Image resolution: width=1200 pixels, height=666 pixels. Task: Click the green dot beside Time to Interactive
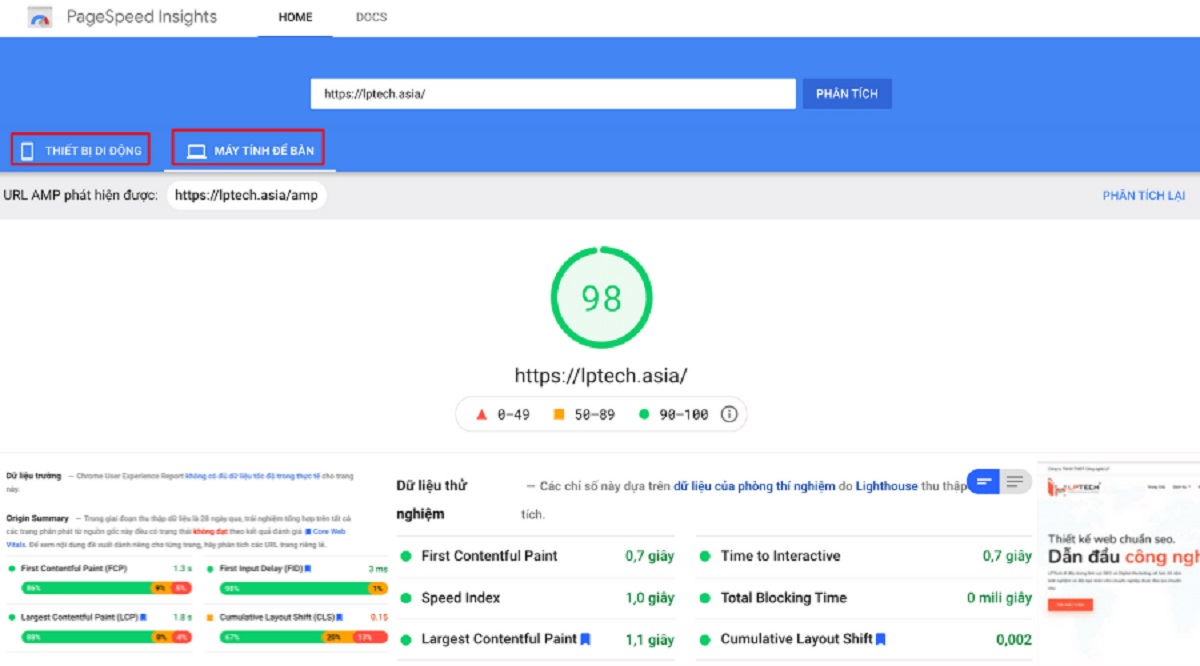pyautogui.click(x=706, y=556)
